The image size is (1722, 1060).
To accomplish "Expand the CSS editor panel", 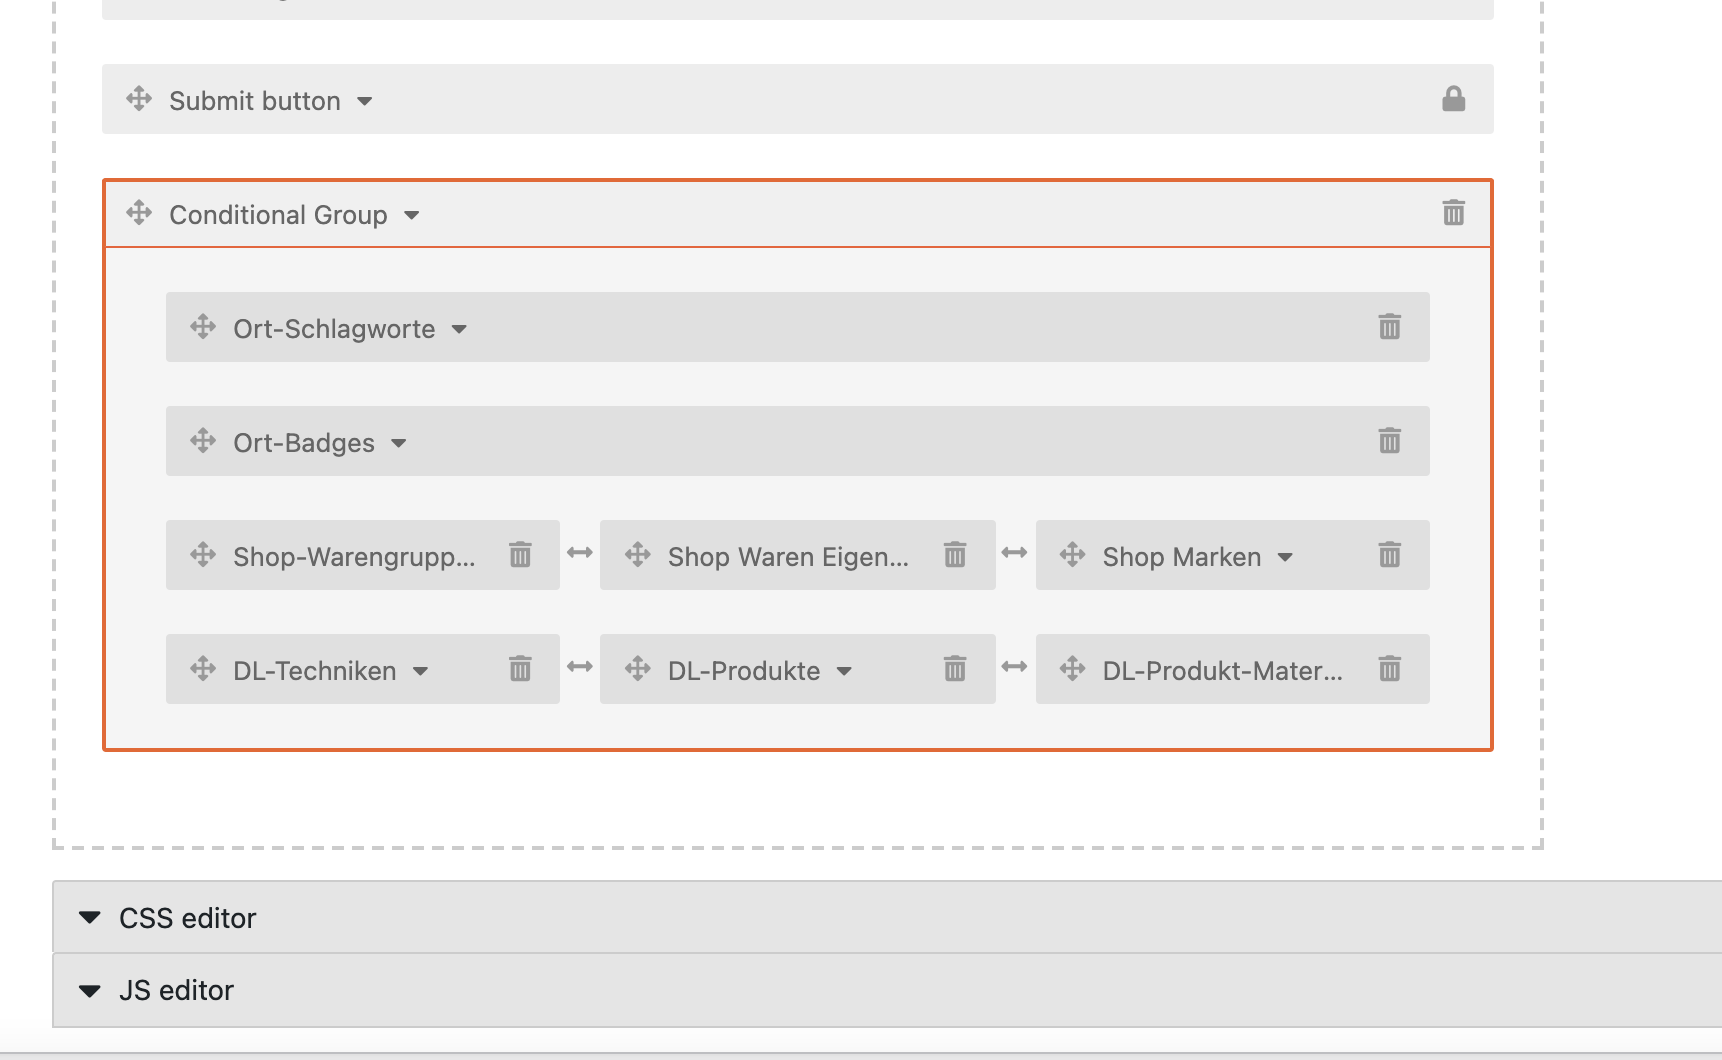I will [887, 917].
